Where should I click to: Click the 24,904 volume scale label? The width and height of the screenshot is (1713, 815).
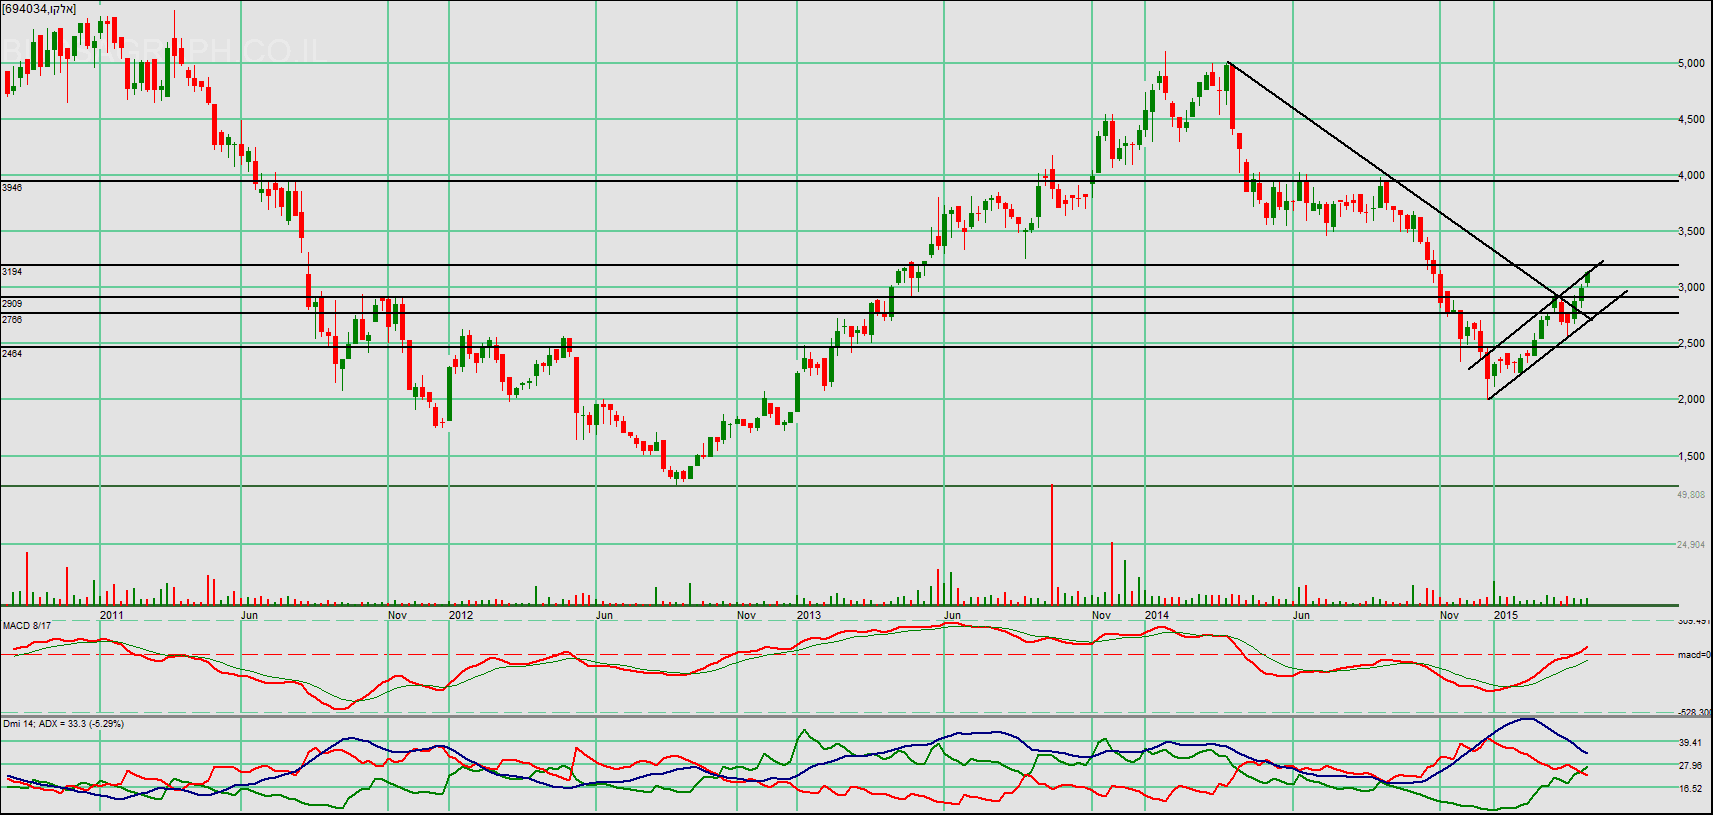(1691, 545)
